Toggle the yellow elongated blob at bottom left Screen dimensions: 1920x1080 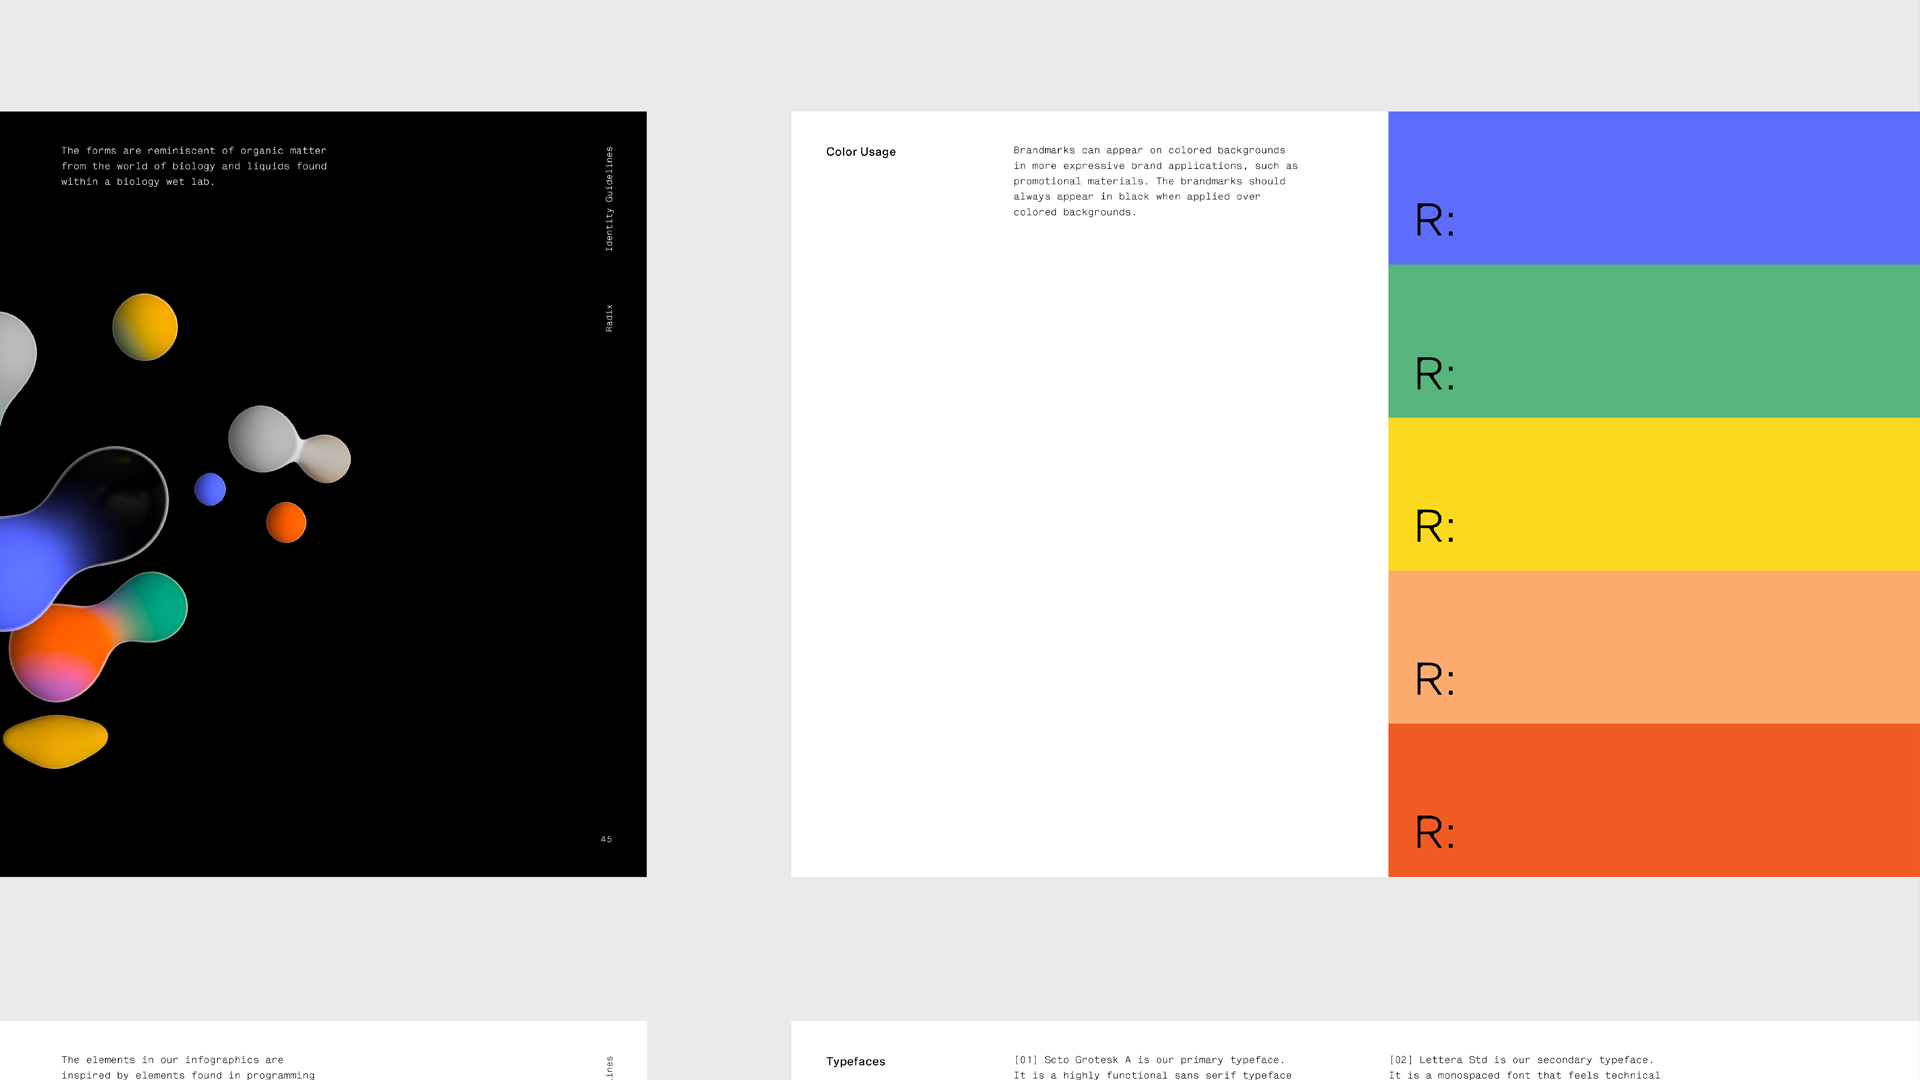pos(56,740)
